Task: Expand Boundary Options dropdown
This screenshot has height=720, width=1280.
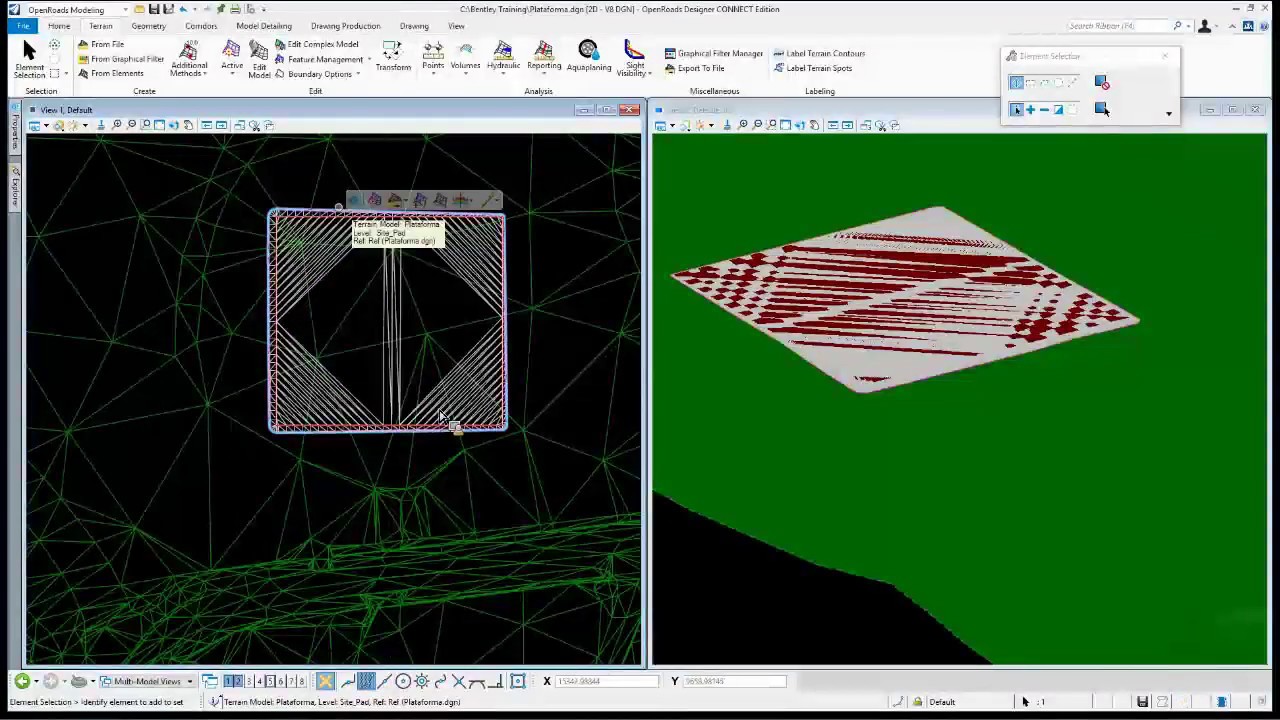Action: click(x=317, y=74)
